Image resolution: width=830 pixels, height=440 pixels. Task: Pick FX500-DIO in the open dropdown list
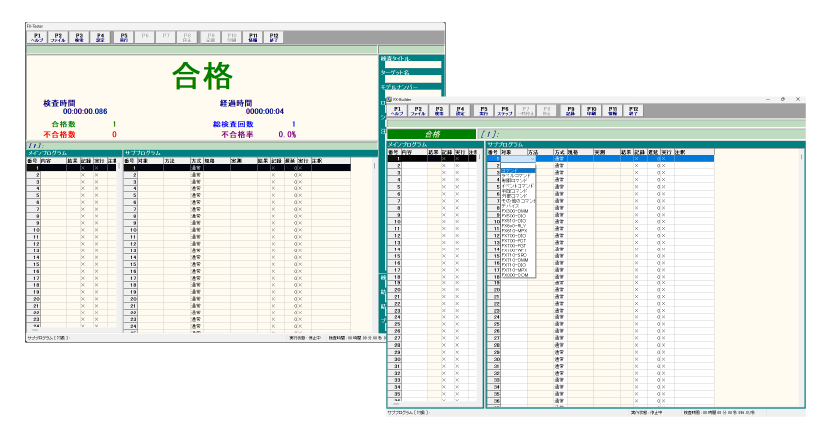[512, 216]
